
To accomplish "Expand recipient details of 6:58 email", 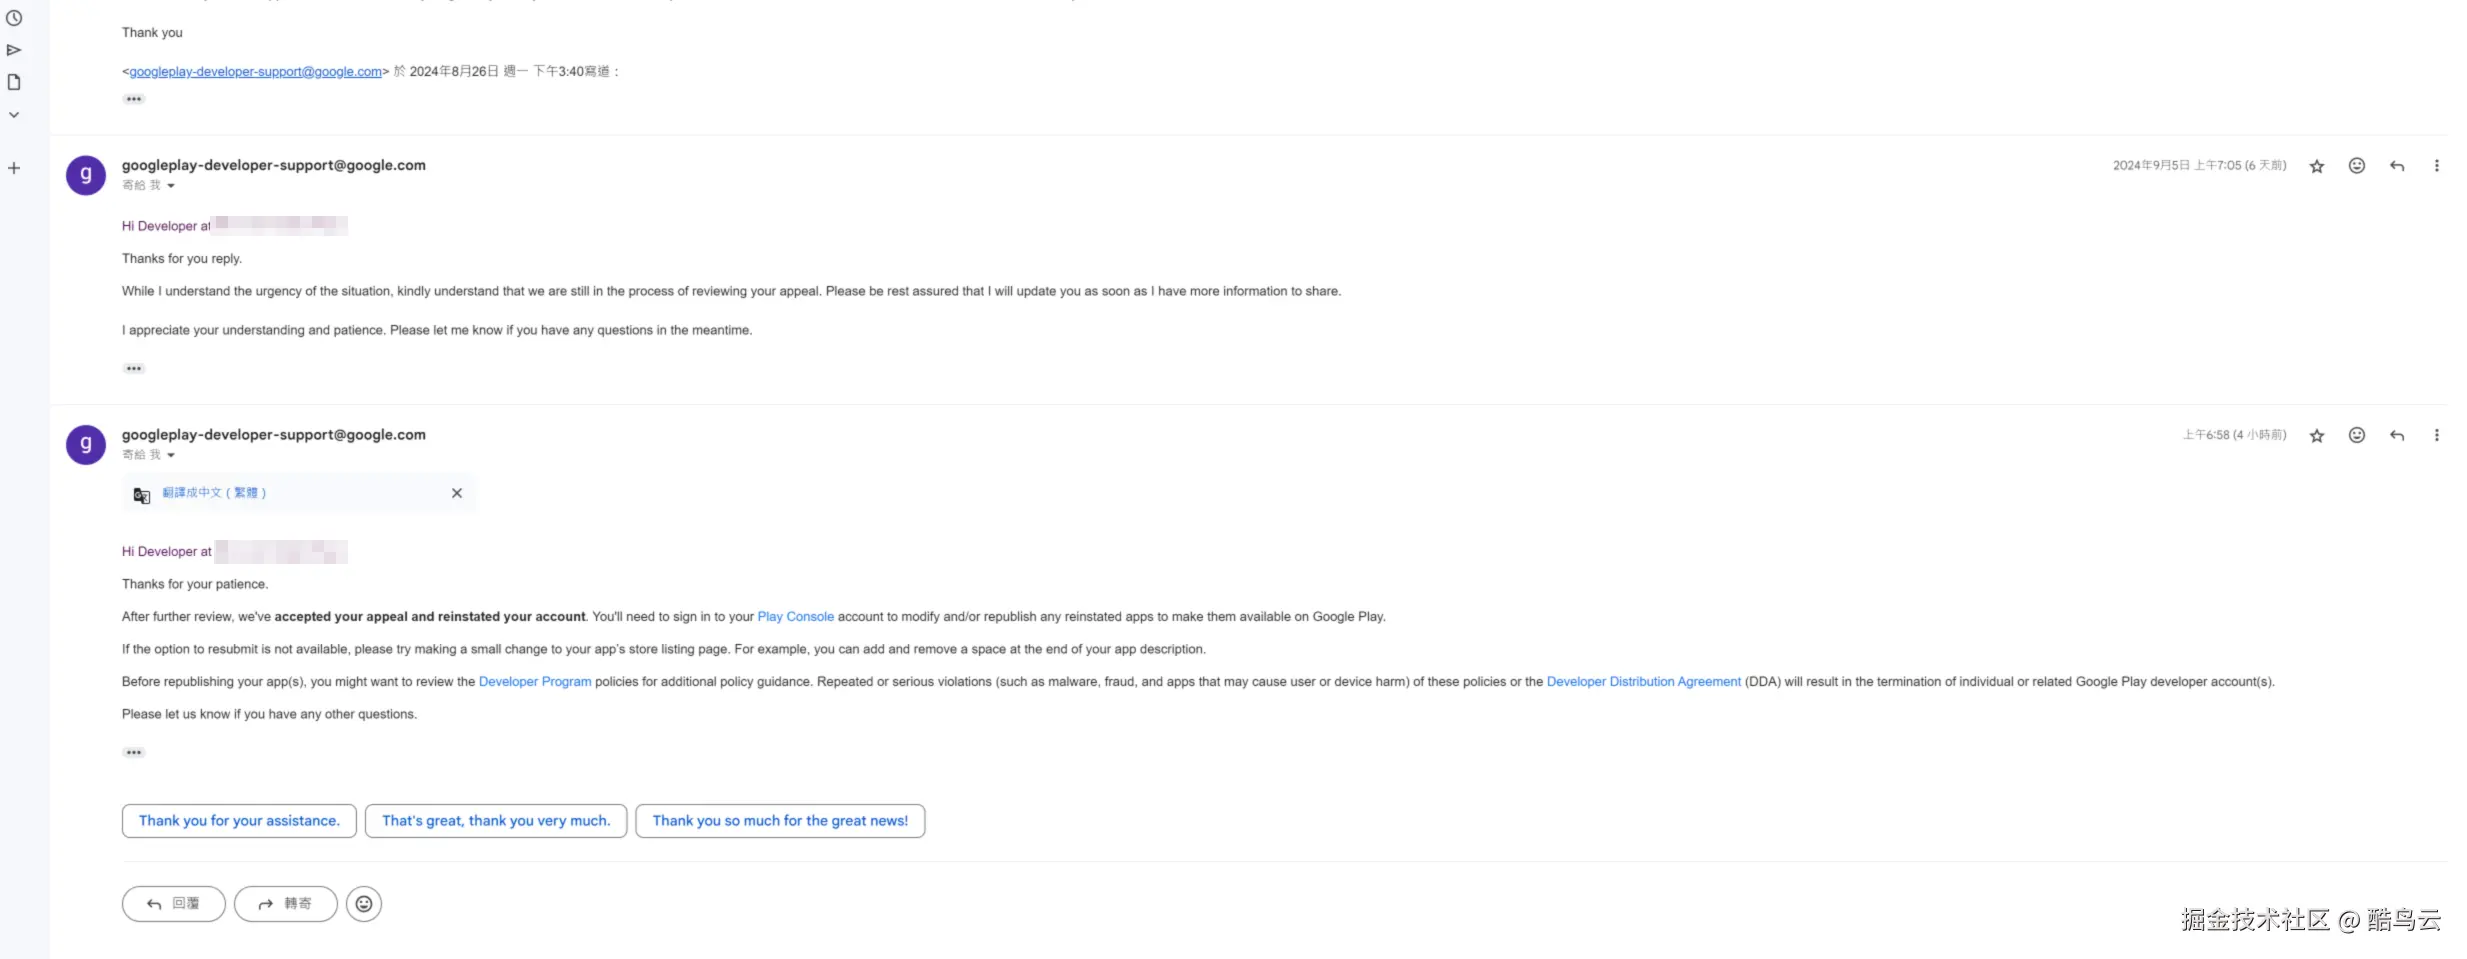I will [171, 455].
